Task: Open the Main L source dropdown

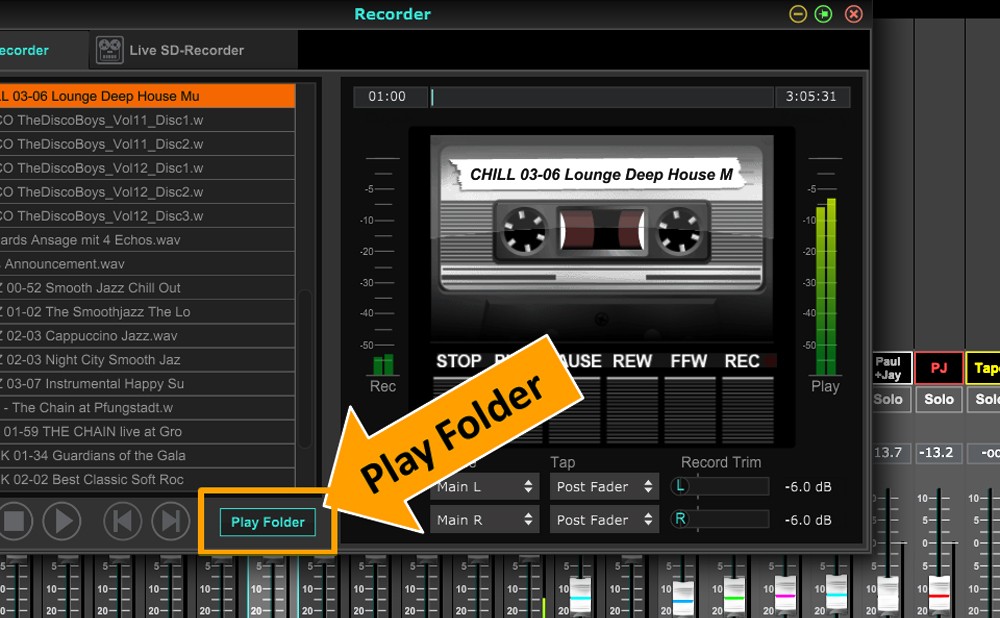Action: 486,487
